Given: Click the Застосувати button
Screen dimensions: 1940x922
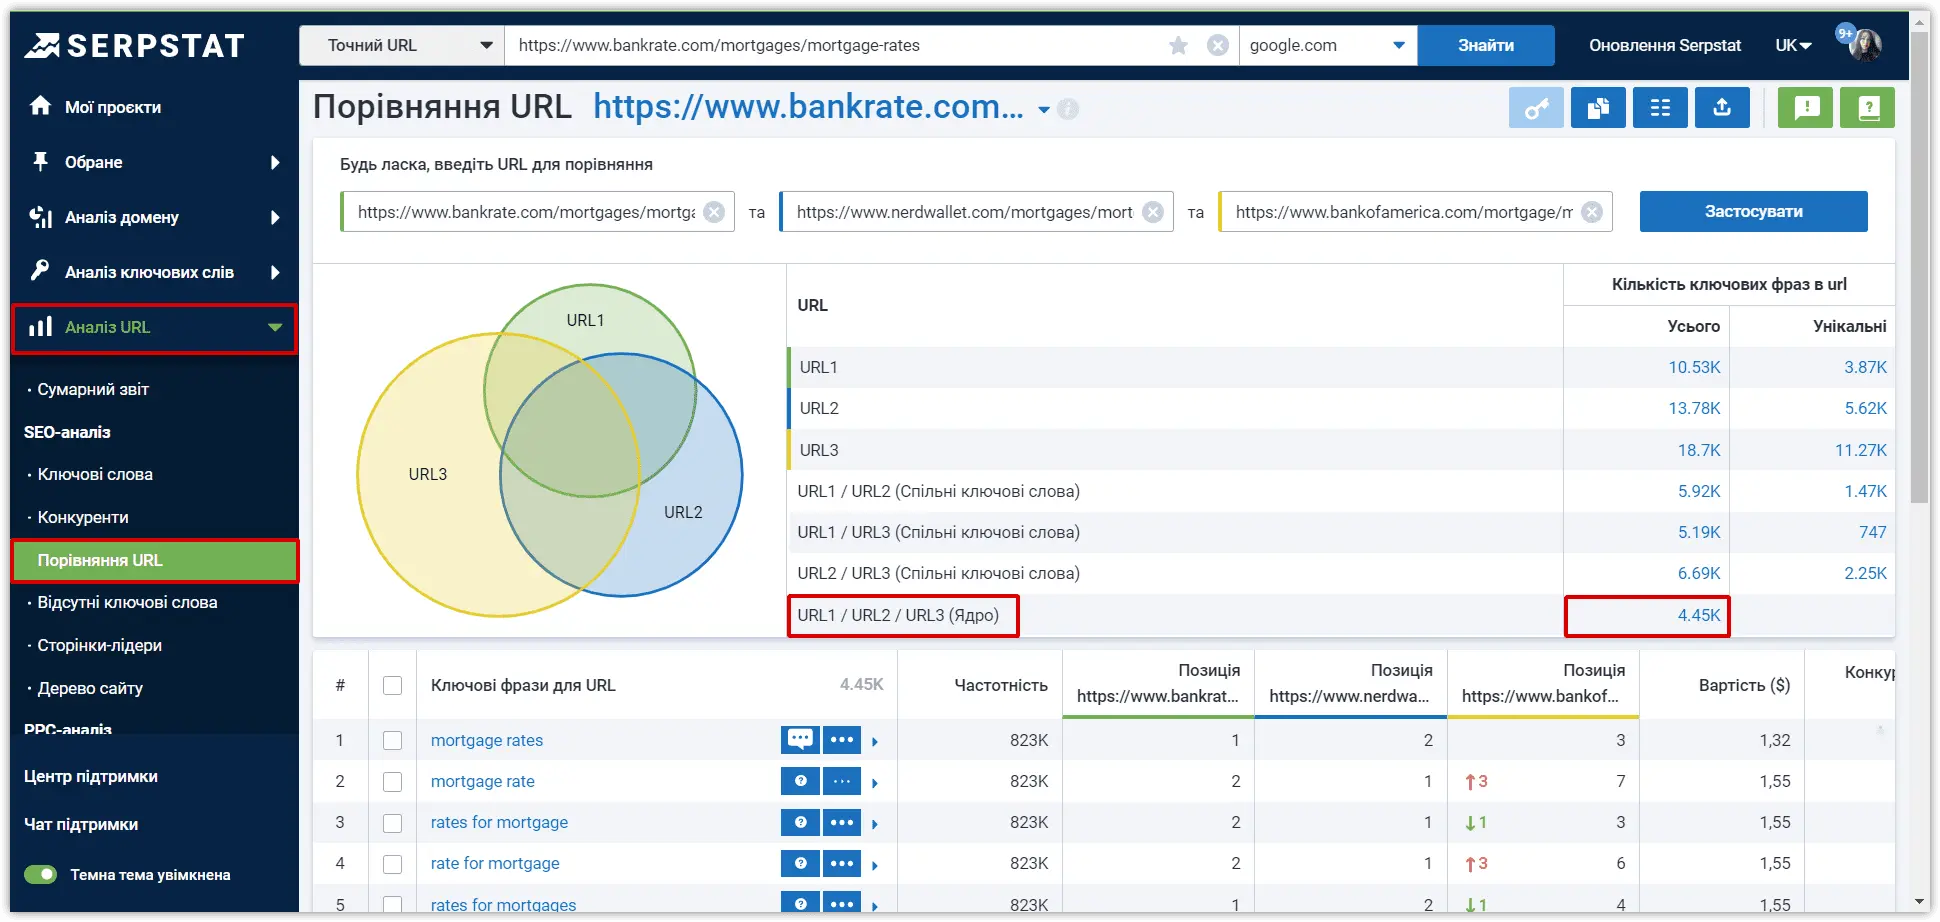Looking at the screenshot, I should point(1753,212).
